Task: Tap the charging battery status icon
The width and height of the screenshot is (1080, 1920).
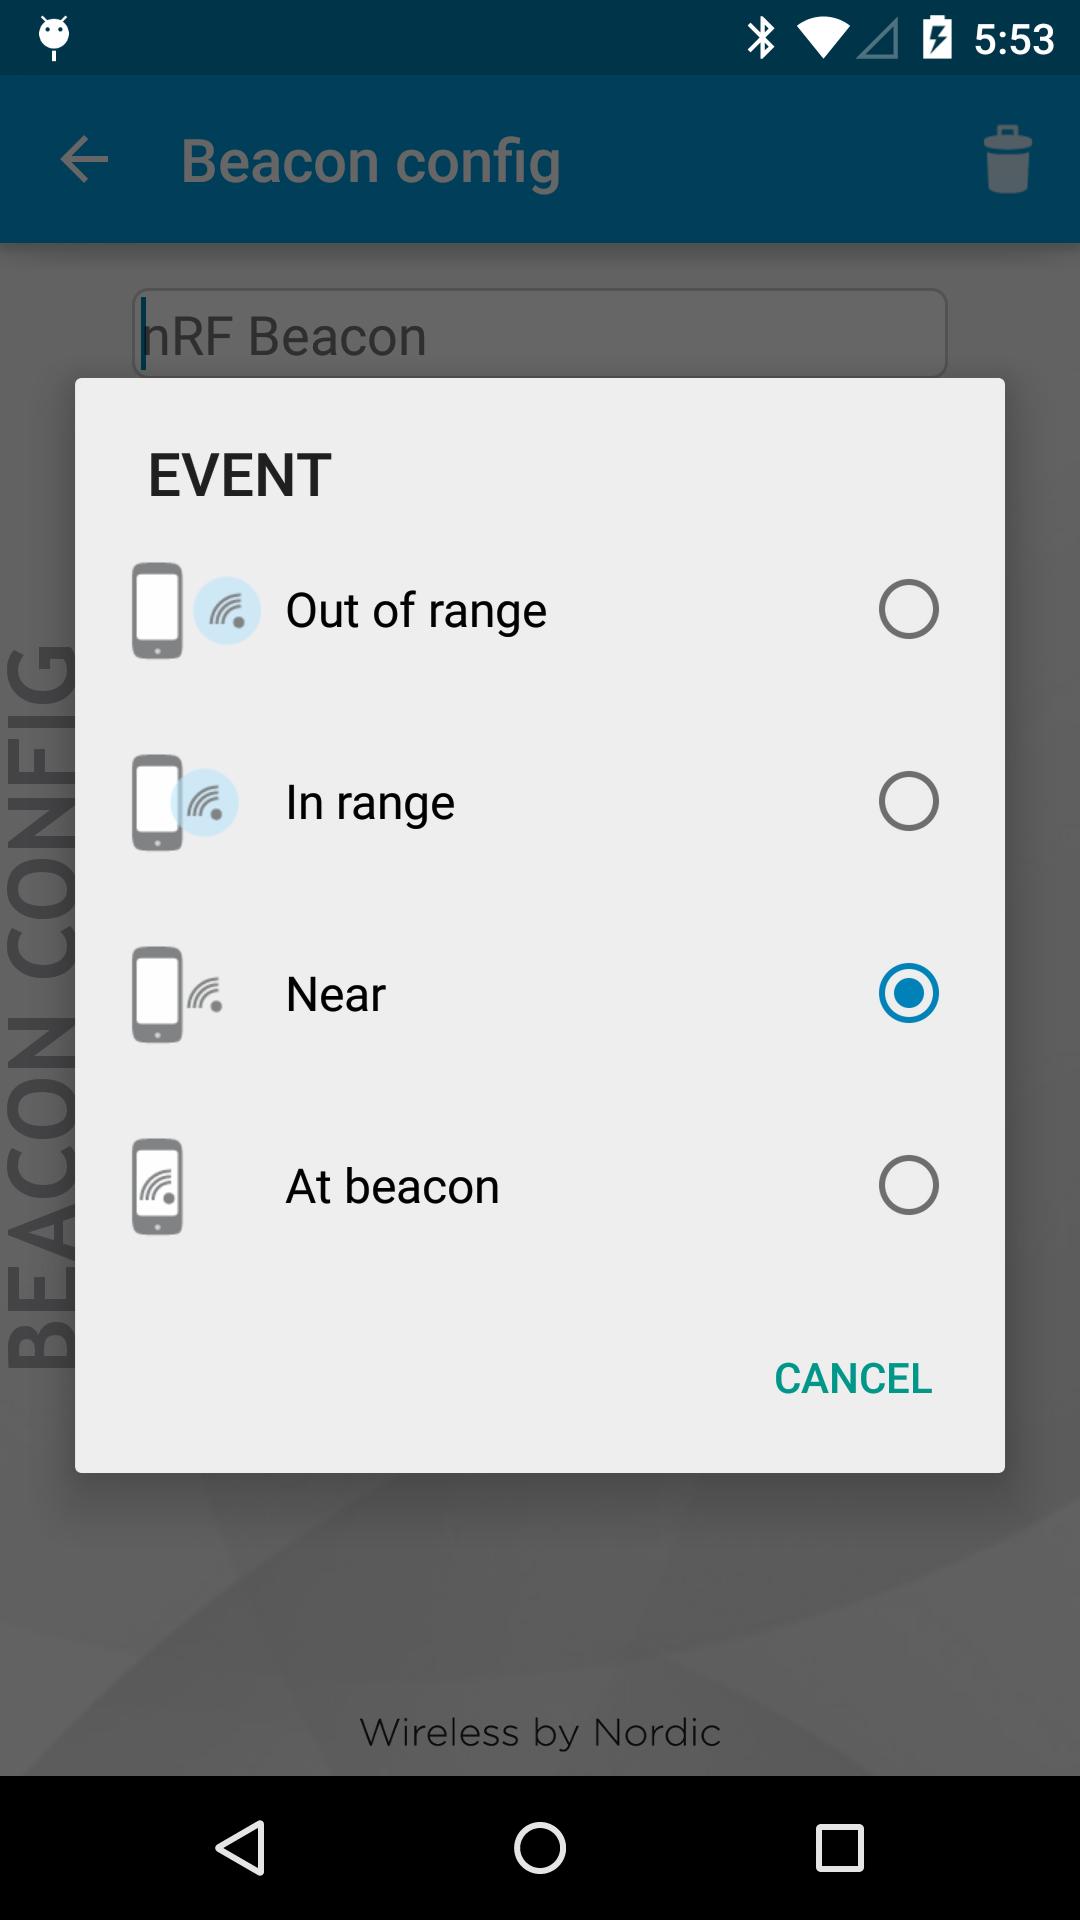Action: [938, 37]
